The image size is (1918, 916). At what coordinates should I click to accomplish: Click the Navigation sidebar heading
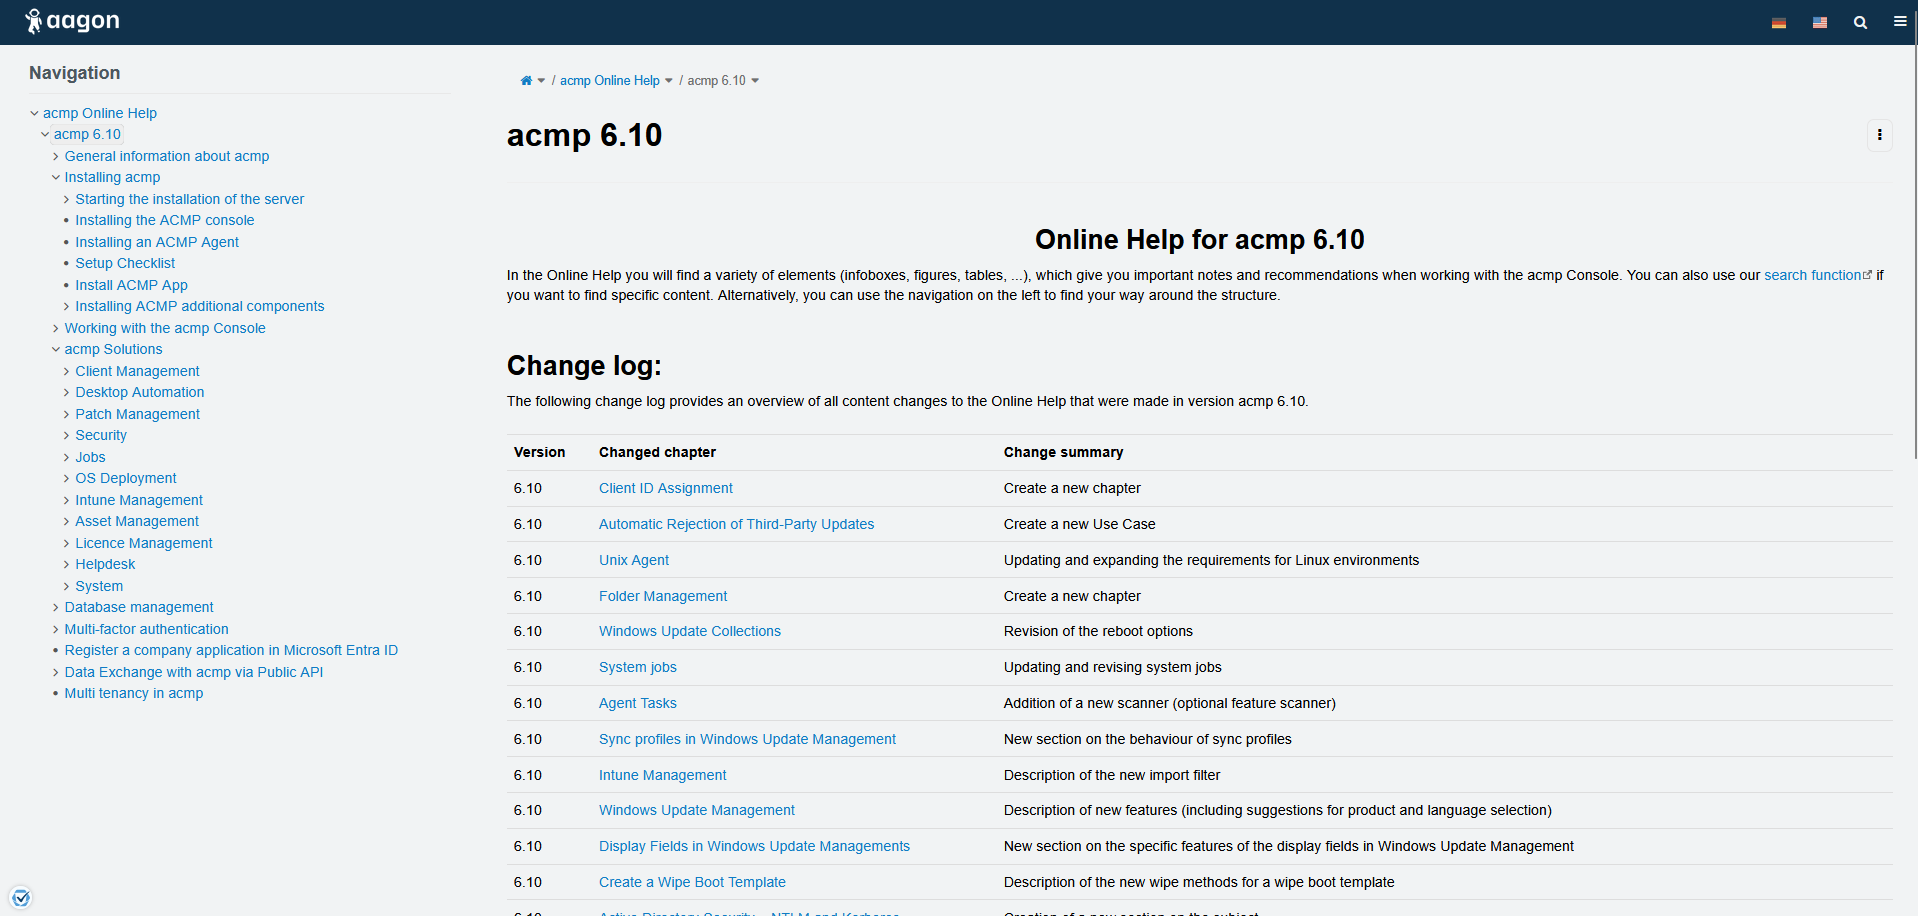tap(75, 73)
